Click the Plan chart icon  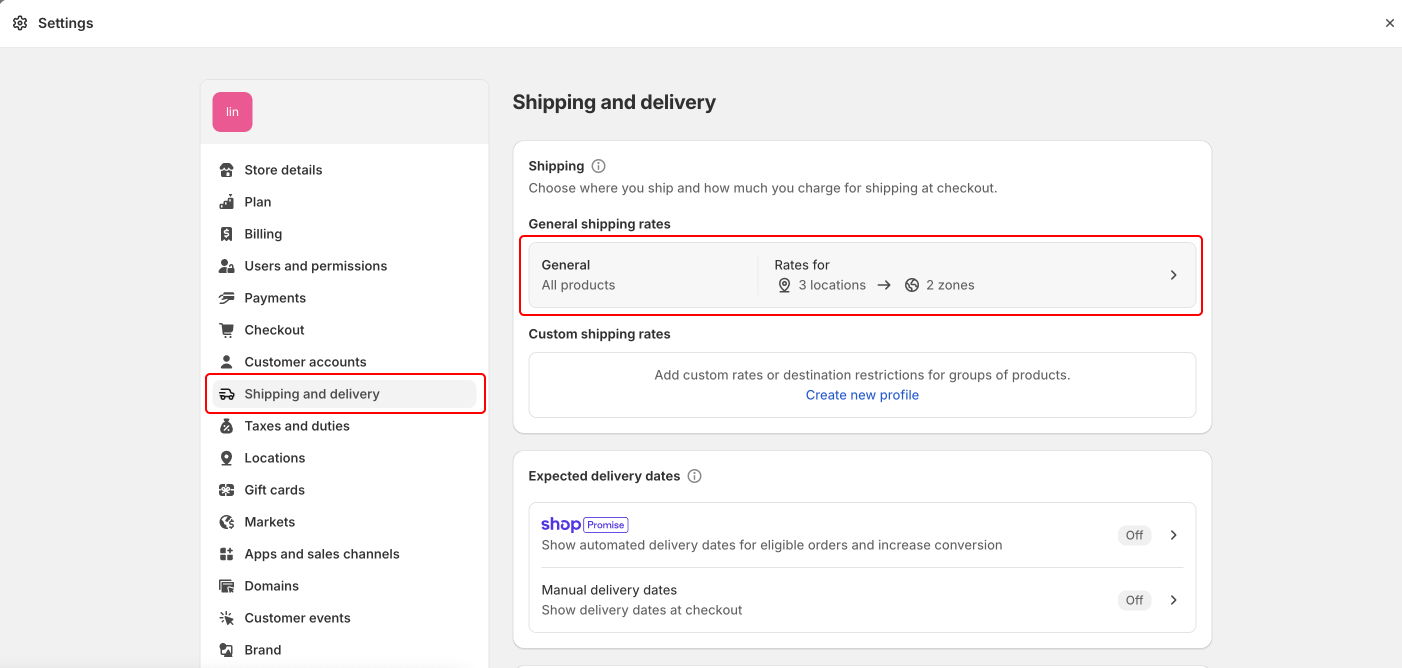[226, 202]
